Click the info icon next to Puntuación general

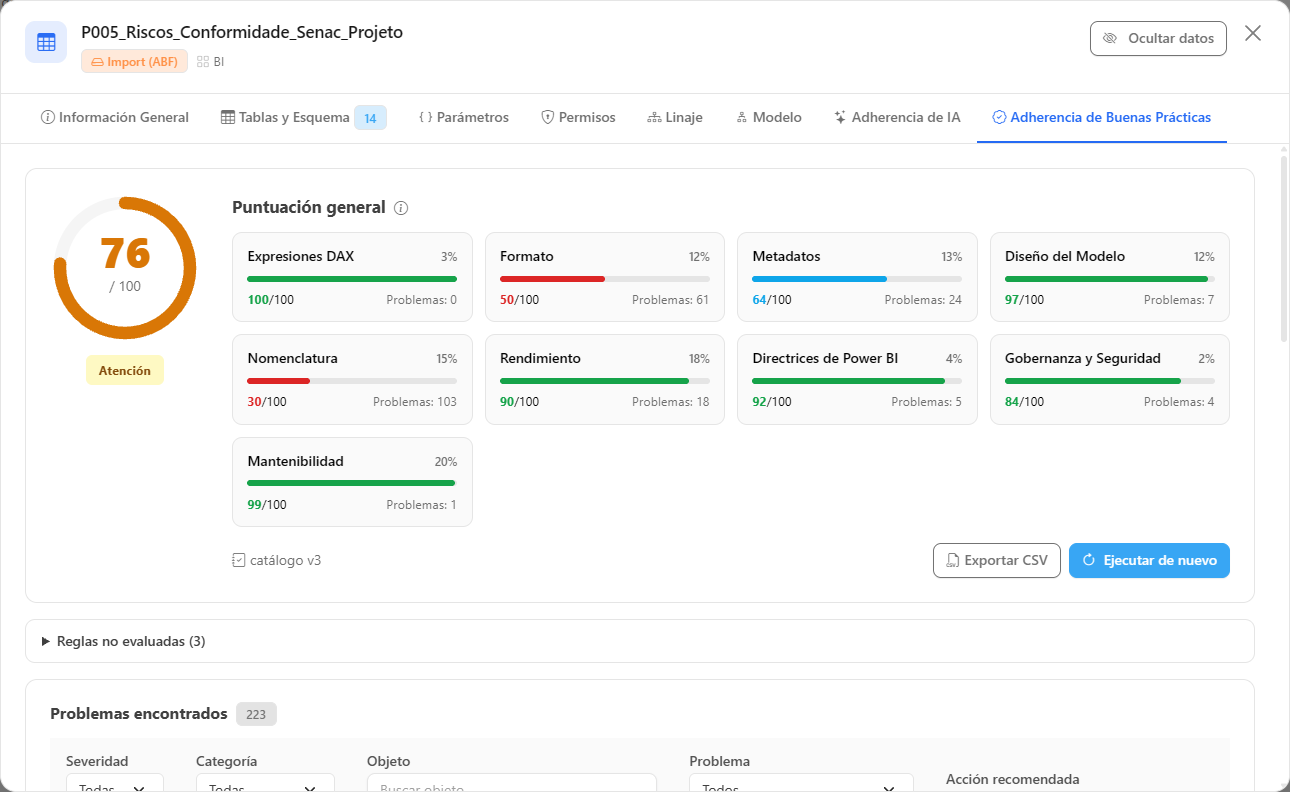pyautogui.click(x=401, y=208)
